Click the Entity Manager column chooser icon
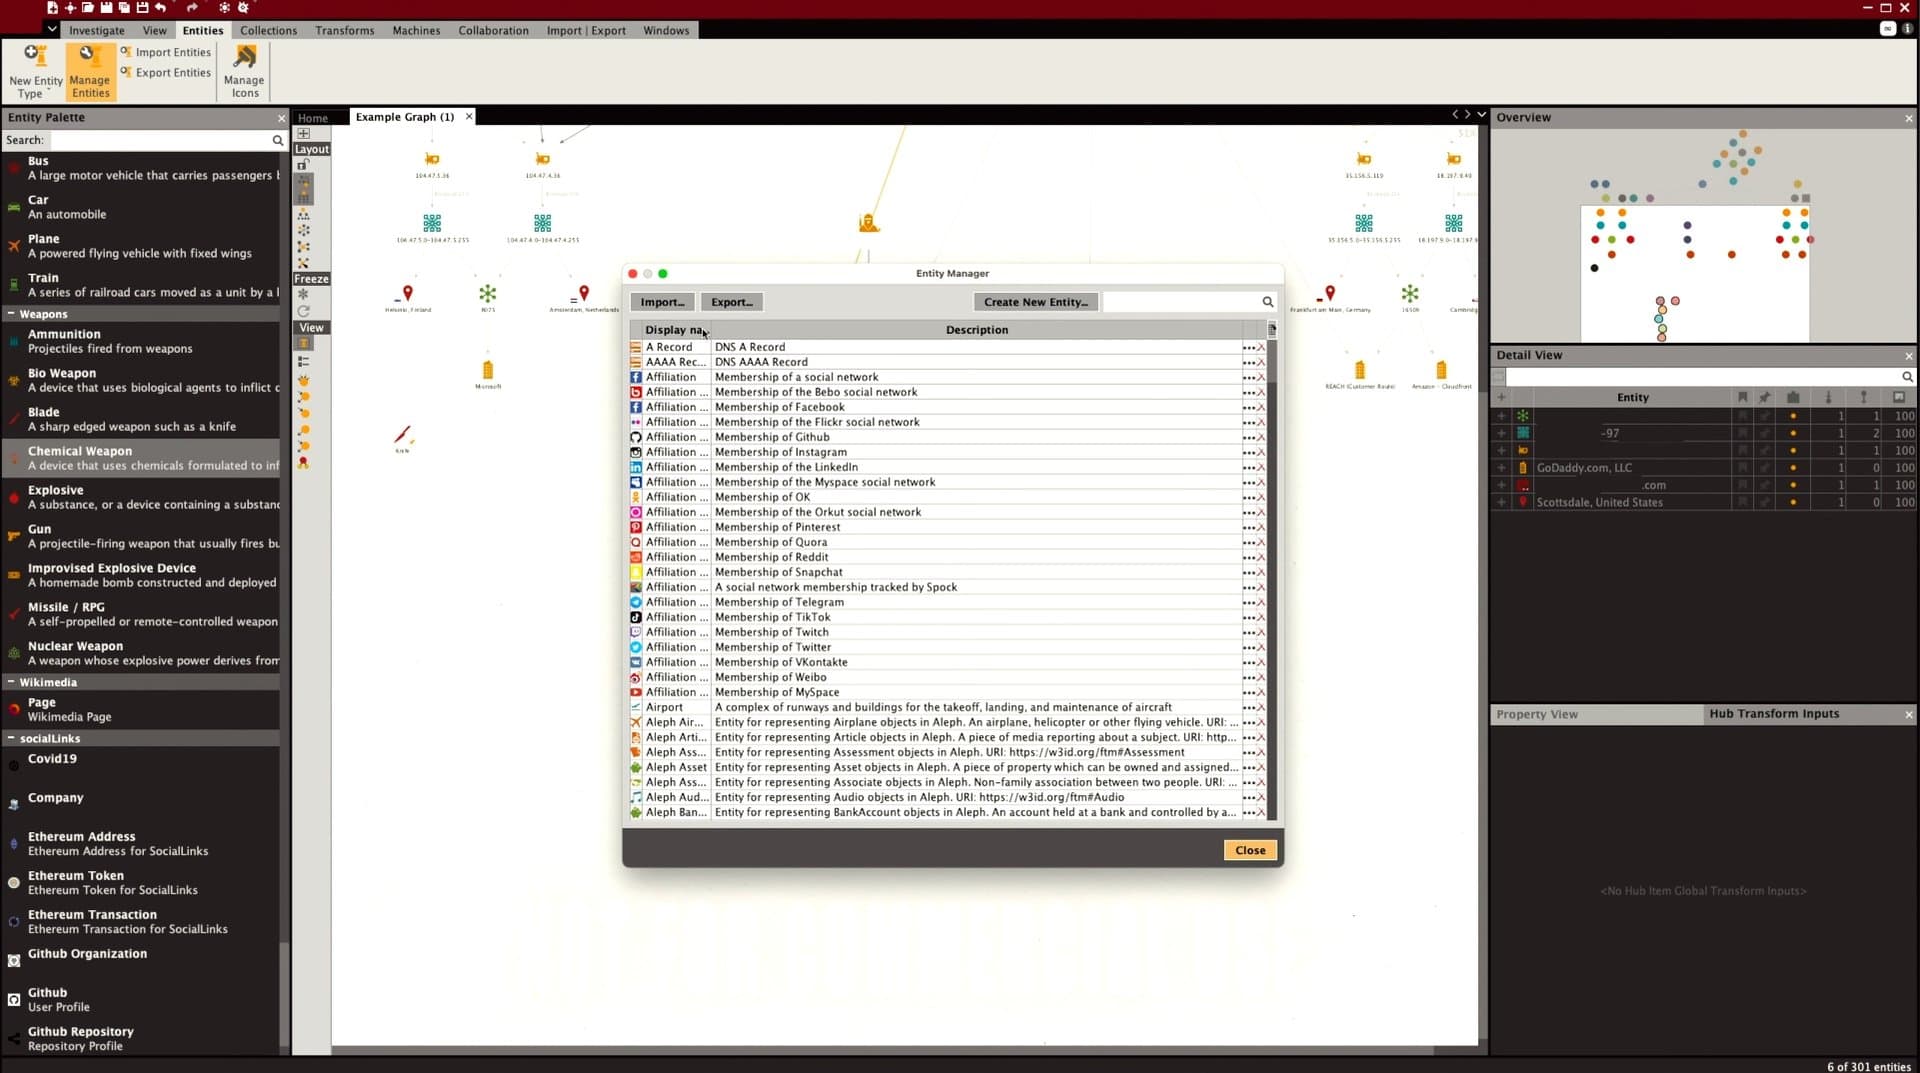Image resolution: width=1920 pixels, height=1073 pixels. click(1272, 329)
